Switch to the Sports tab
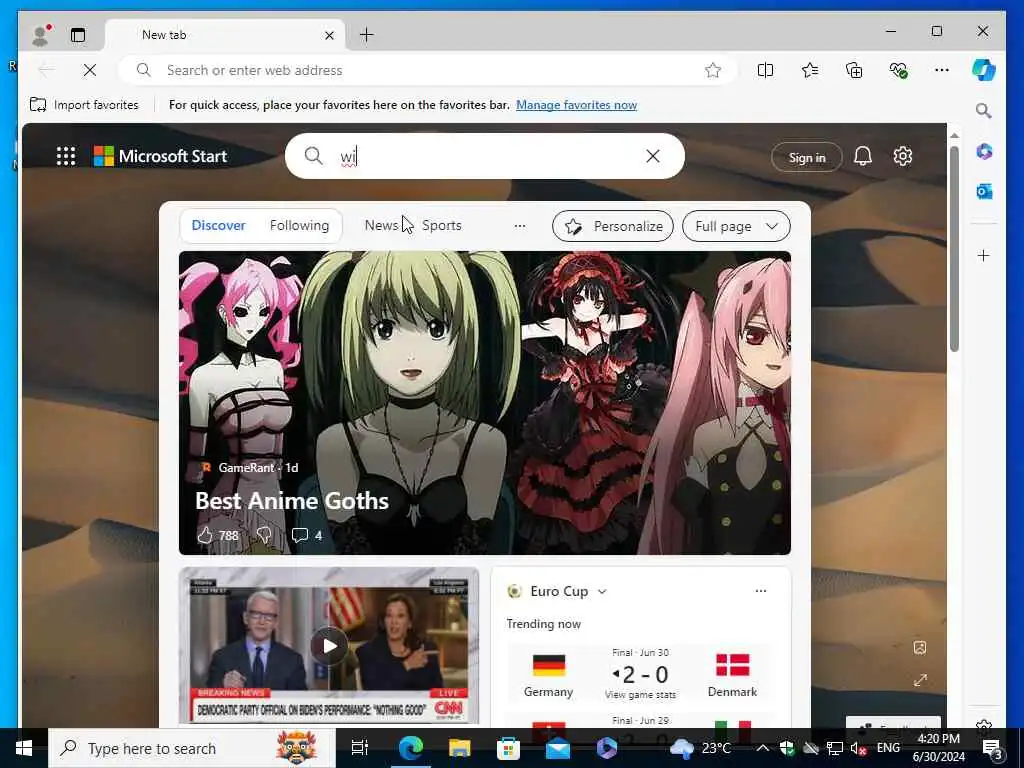 [x=441, y=225]
